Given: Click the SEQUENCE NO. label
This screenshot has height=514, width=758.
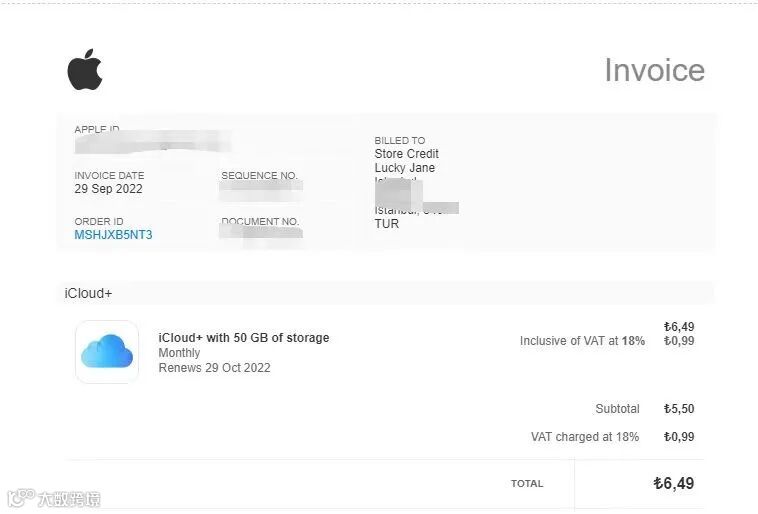Looking at the screenshot, I should 260,176.
